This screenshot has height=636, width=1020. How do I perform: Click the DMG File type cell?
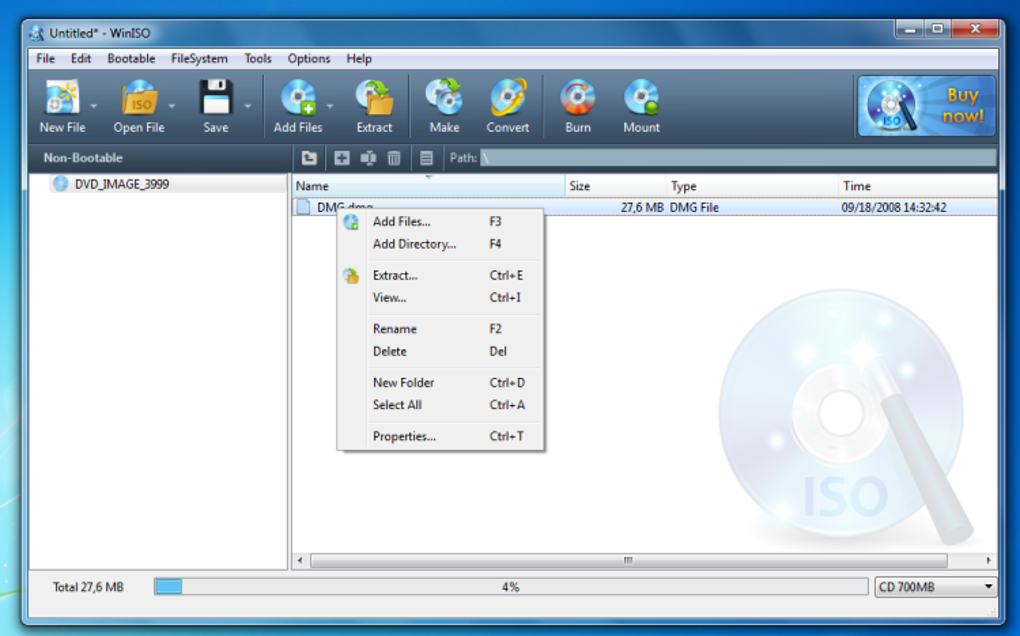[x=694, y=207]
